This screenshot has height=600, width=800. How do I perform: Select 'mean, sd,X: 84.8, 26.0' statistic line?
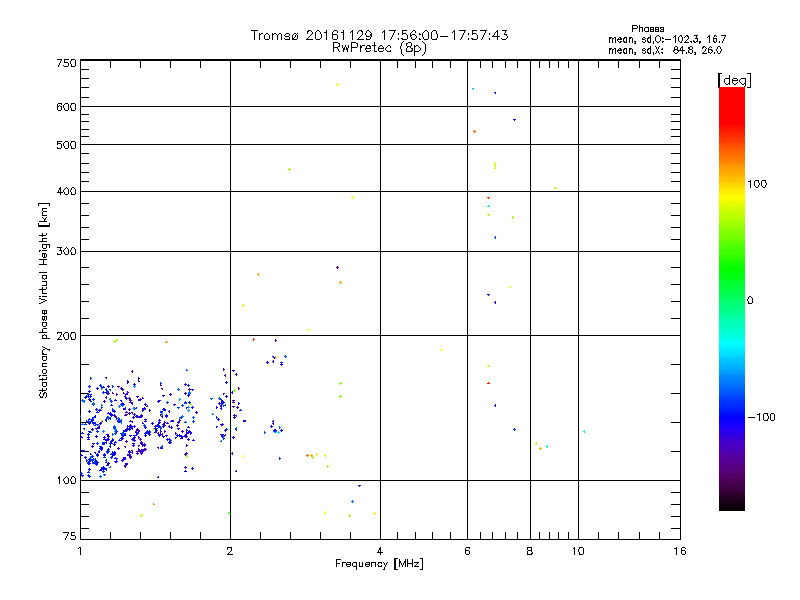pyautogui.click(x=665, y=50)
